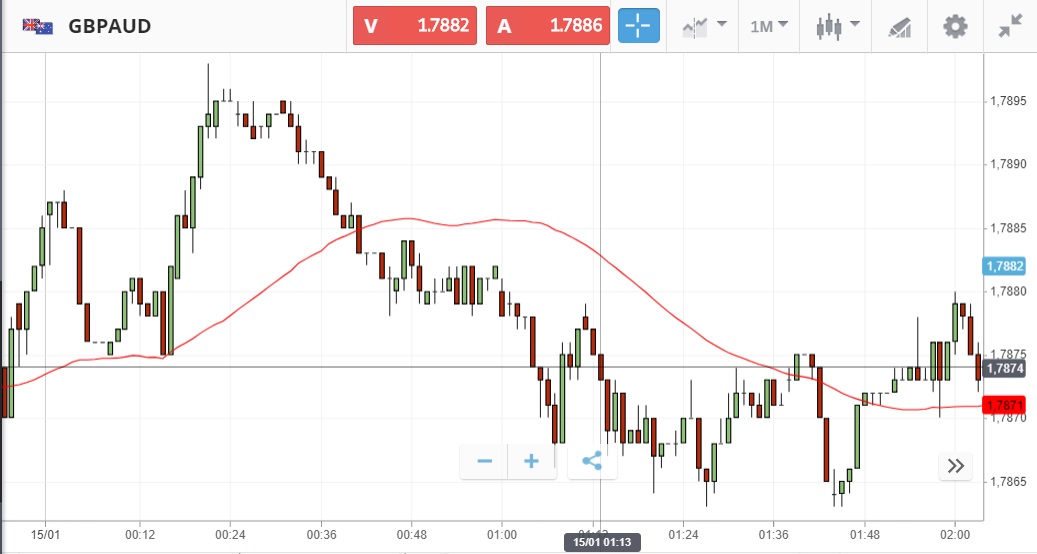The width and height of the screenshot is (1037, 554).
Task: Collapse the chart with the shrink arrows
Action: point(1010,27)
